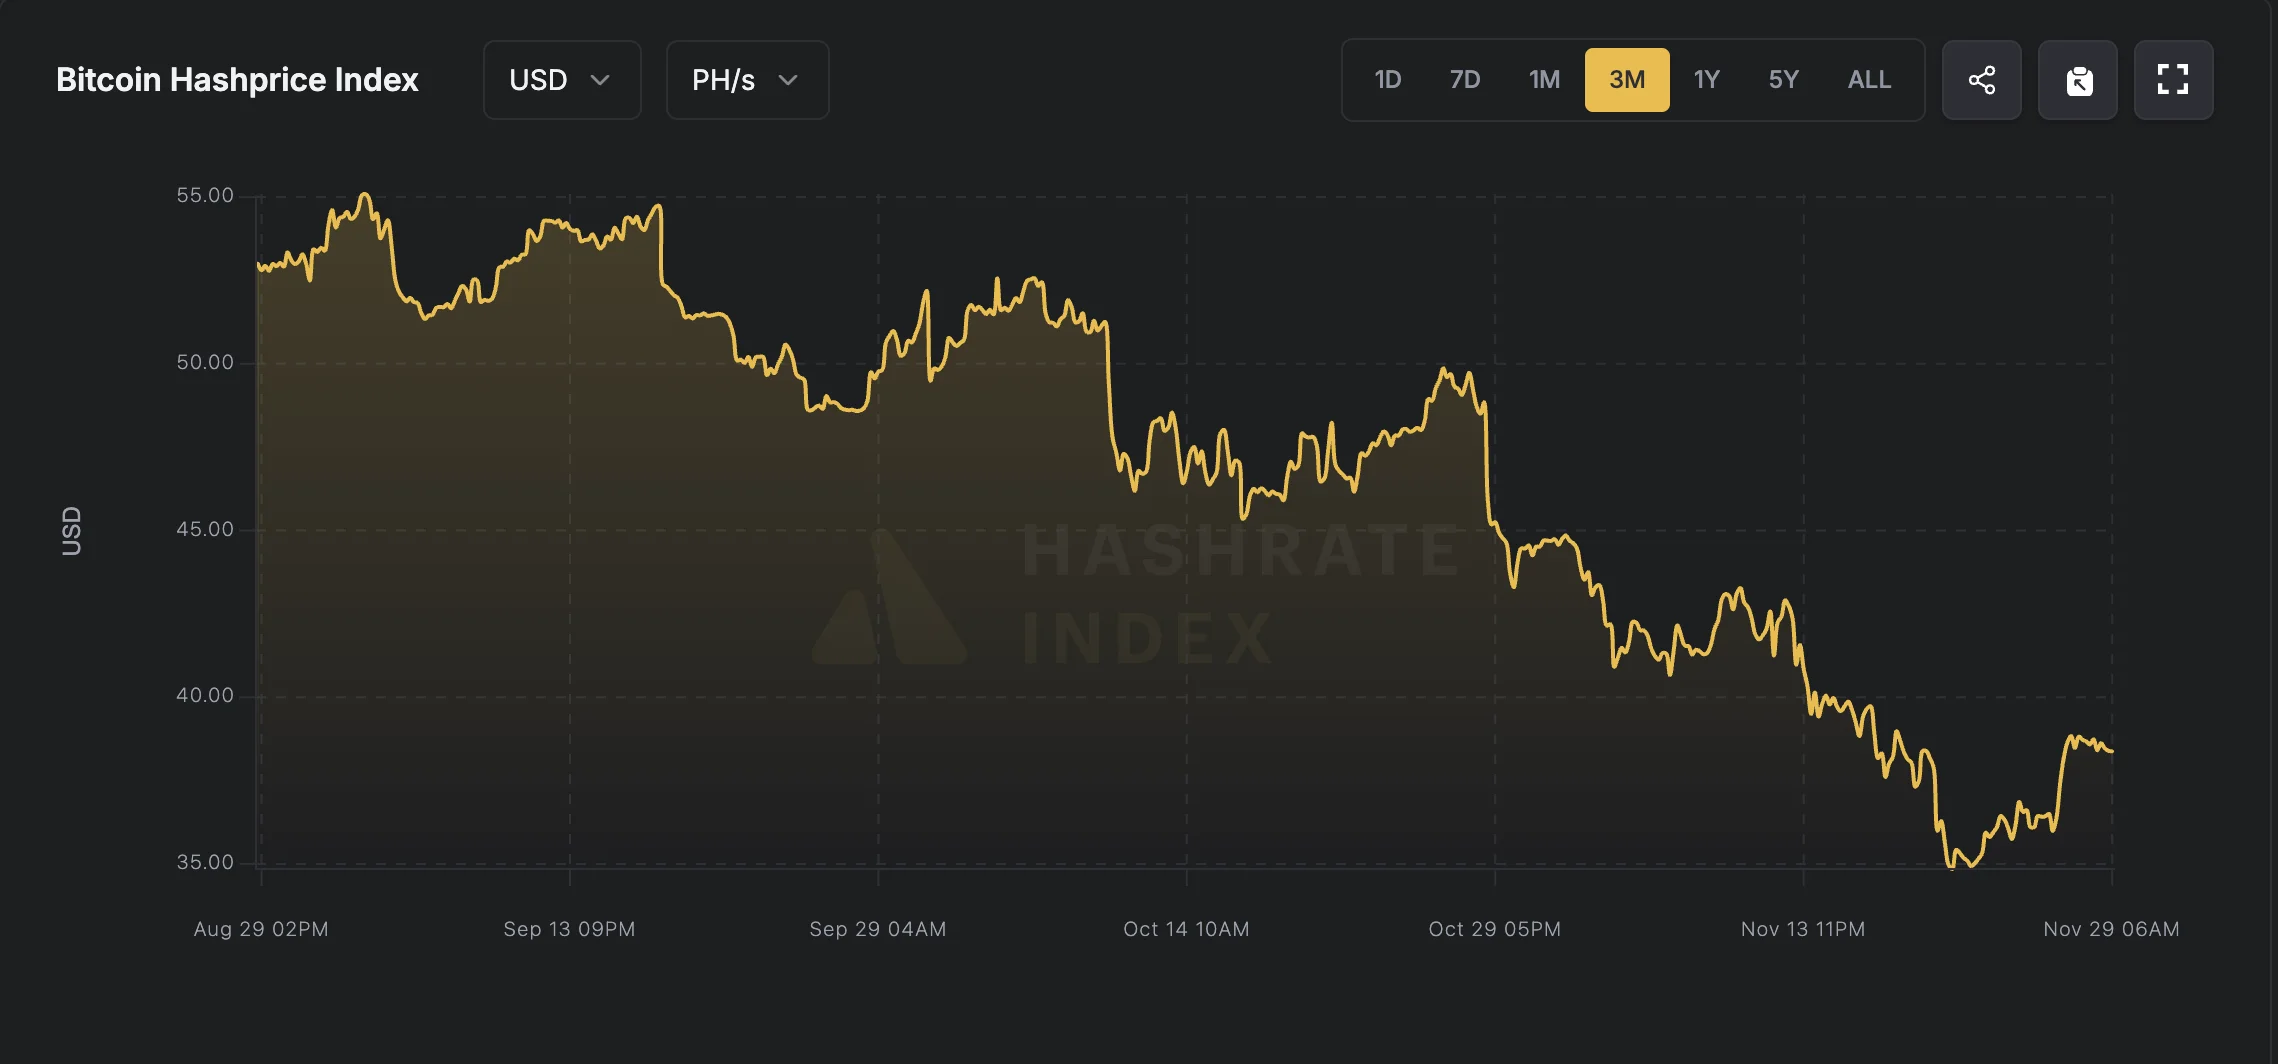Toggle the 1Y timeframe option
The height and width of the screenshot is (1064, 2278).
click(1707, 80)
